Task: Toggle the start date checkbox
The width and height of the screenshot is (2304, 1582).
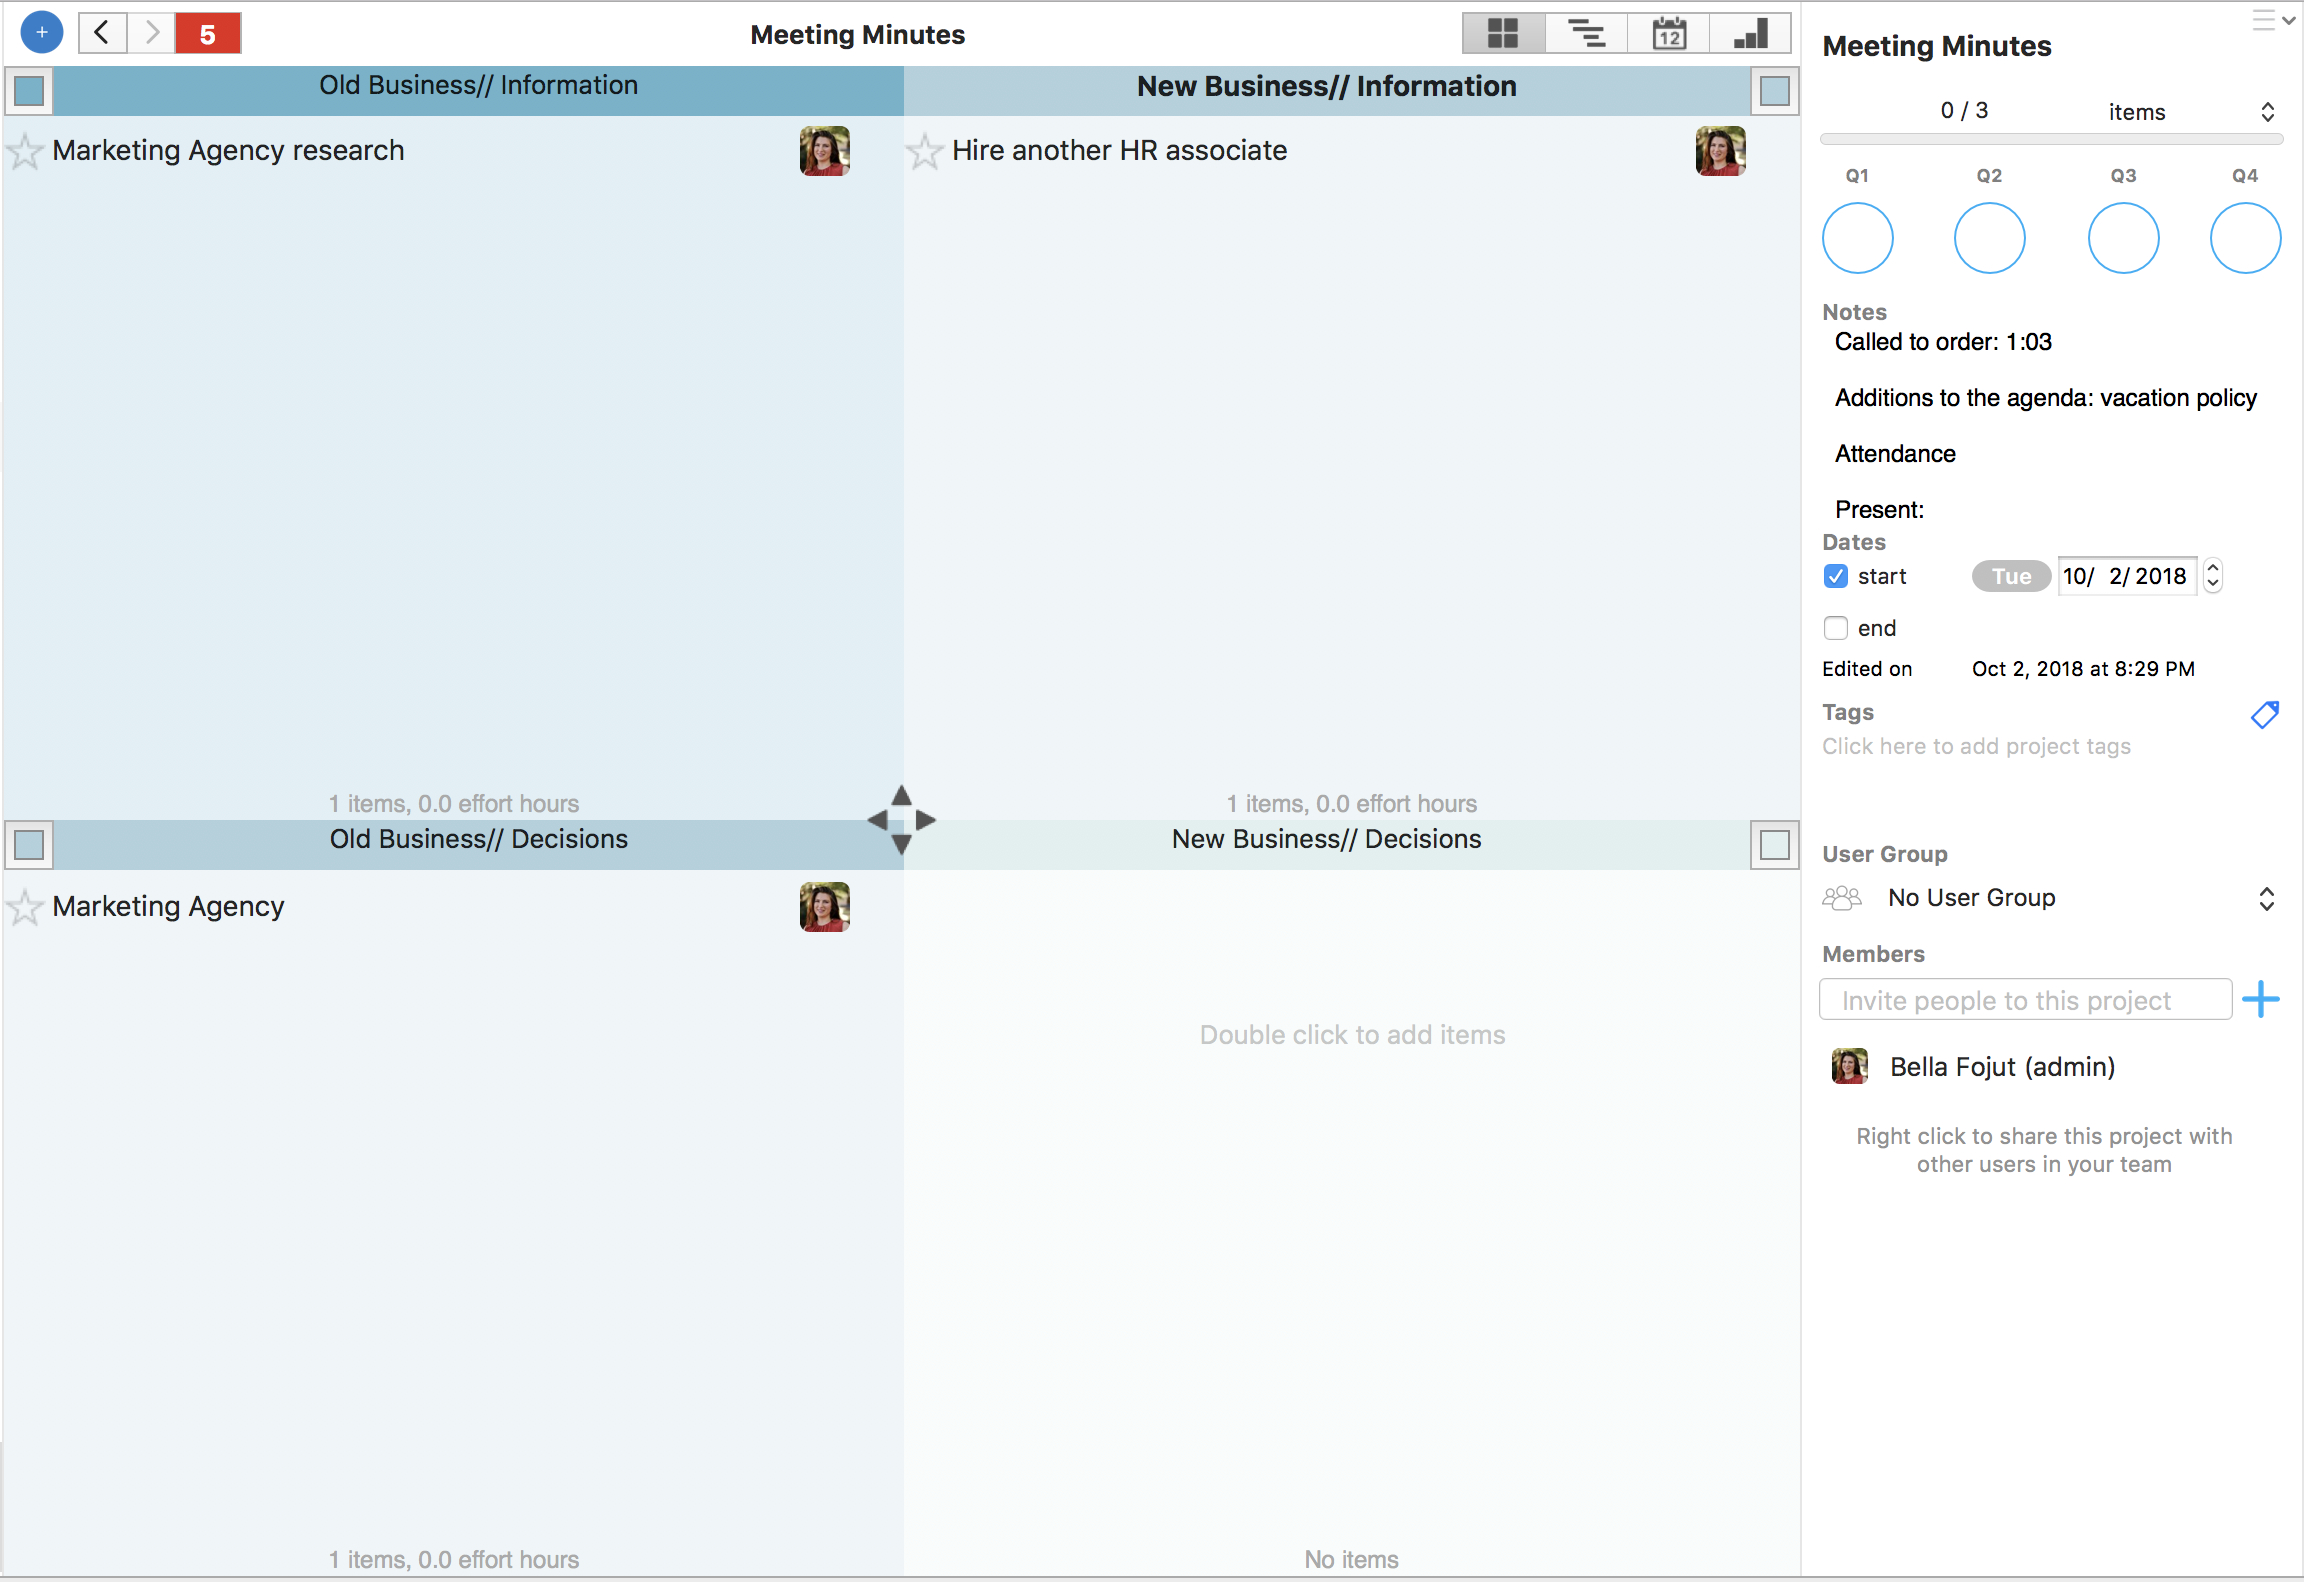Action: 1835,574
